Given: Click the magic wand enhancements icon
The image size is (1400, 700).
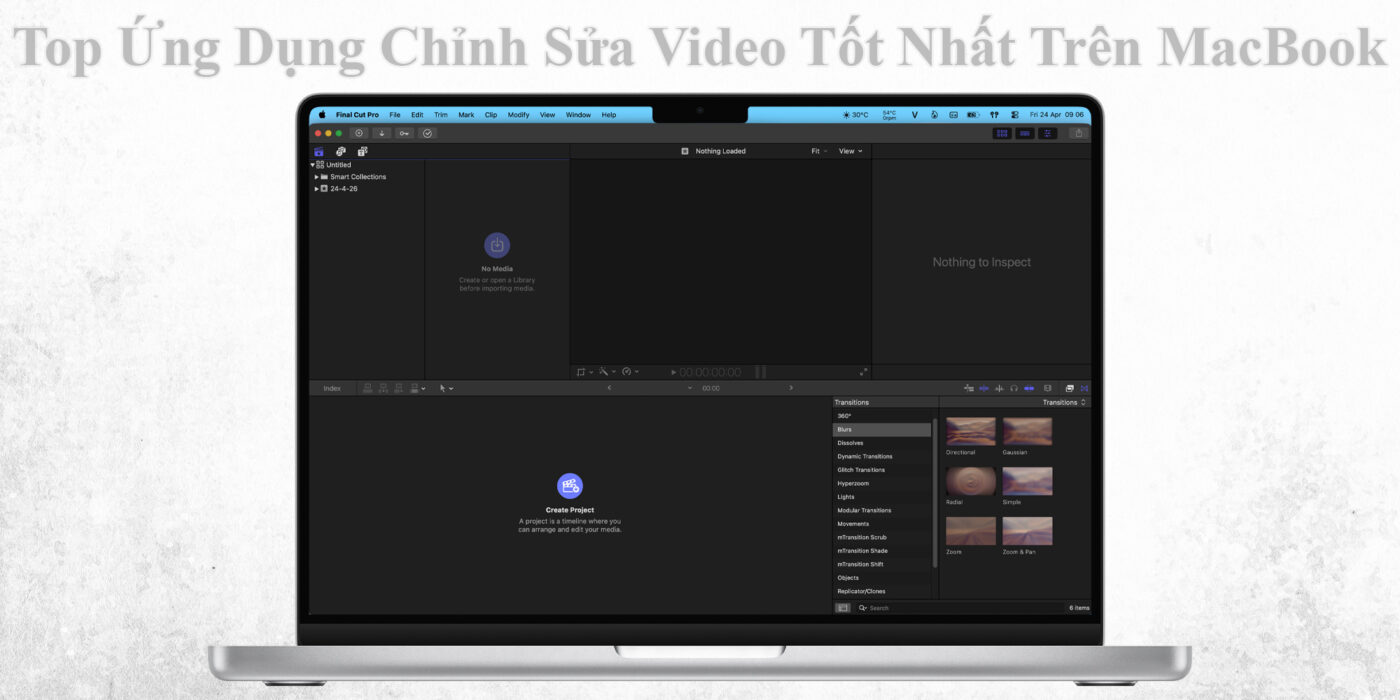Looking at the screenshot, I should pos(603,372).
